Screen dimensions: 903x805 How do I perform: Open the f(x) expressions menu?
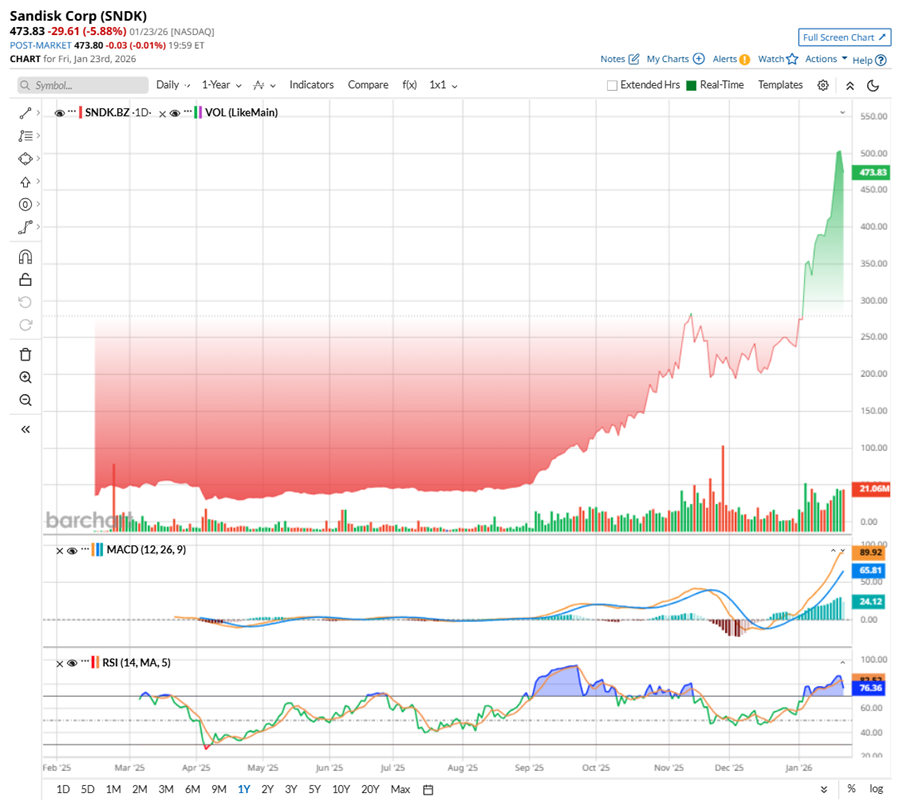point(409,85)
